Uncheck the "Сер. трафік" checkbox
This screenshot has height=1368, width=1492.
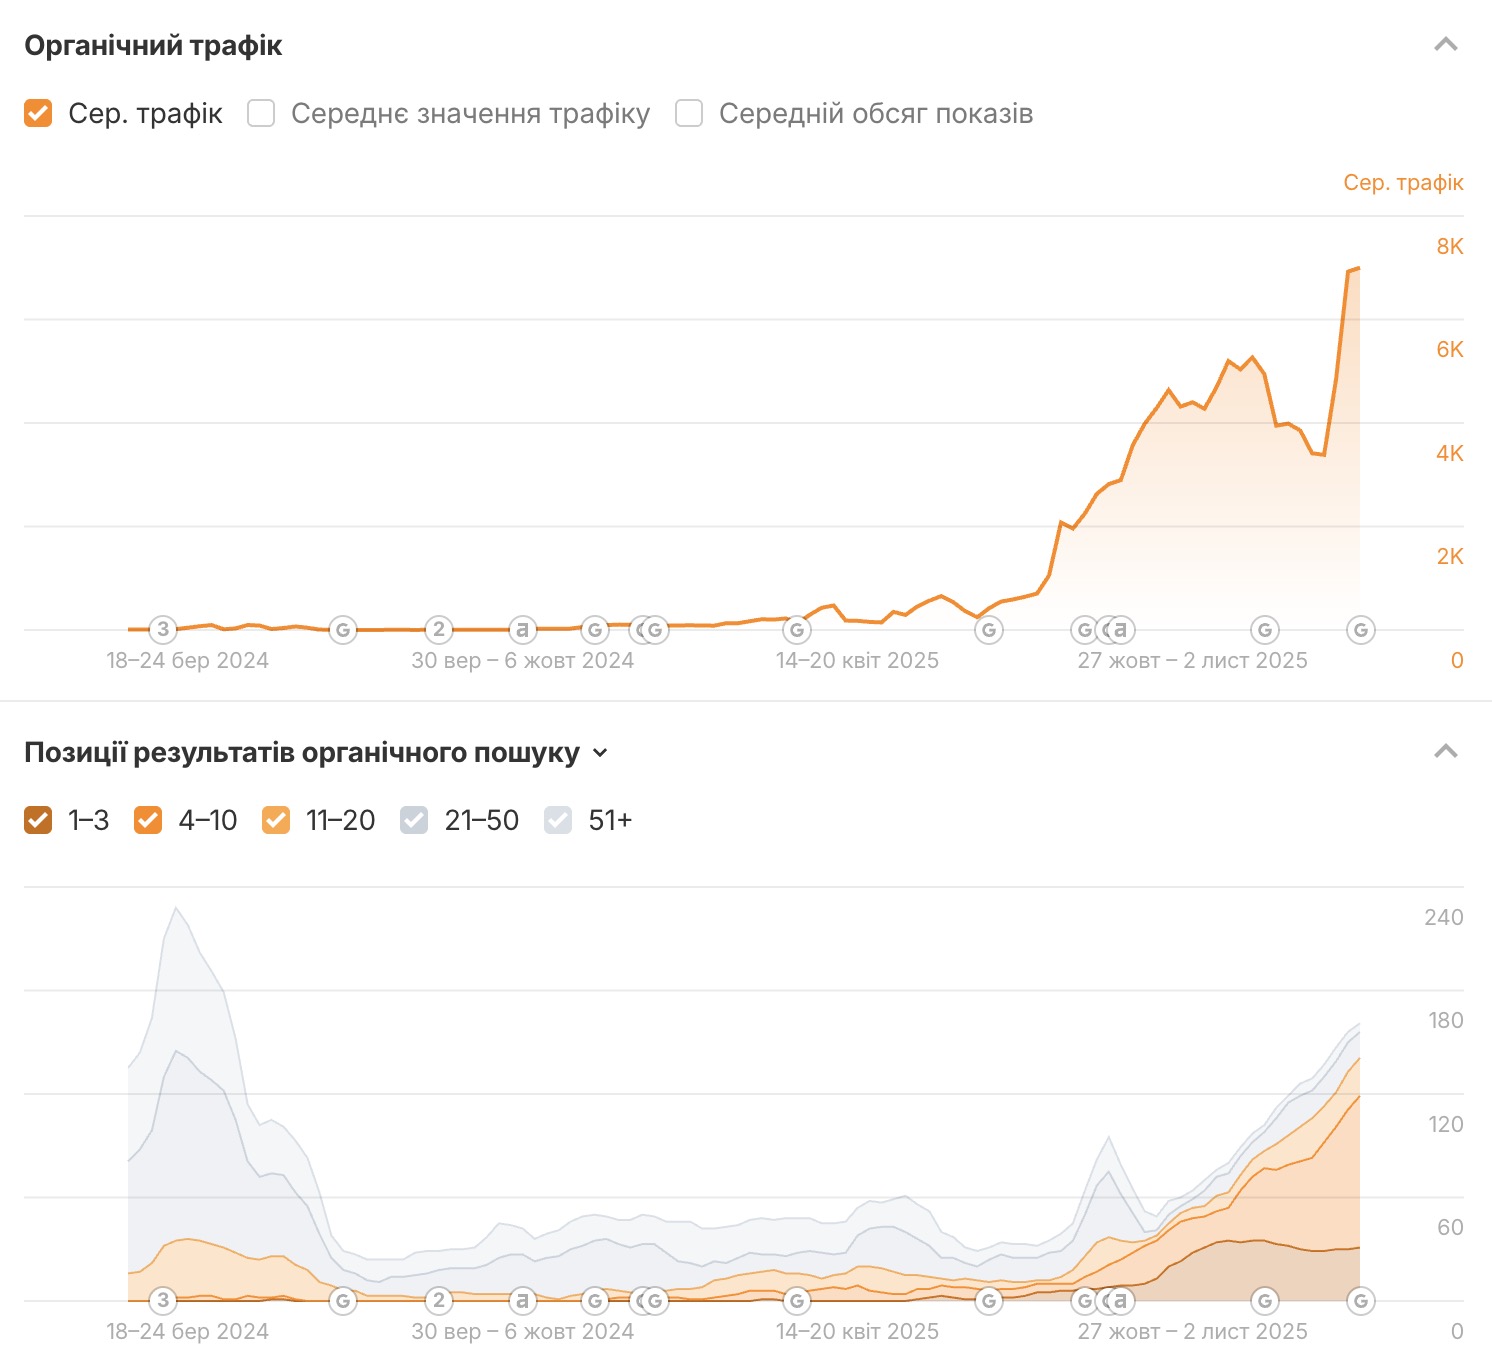(x=38, y=113)
